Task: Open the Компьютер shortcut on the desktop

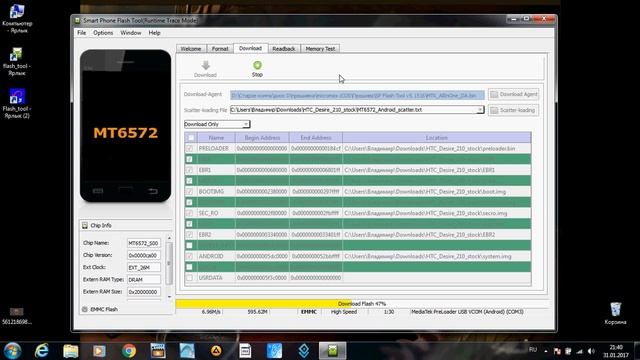Action: [17, 18]
